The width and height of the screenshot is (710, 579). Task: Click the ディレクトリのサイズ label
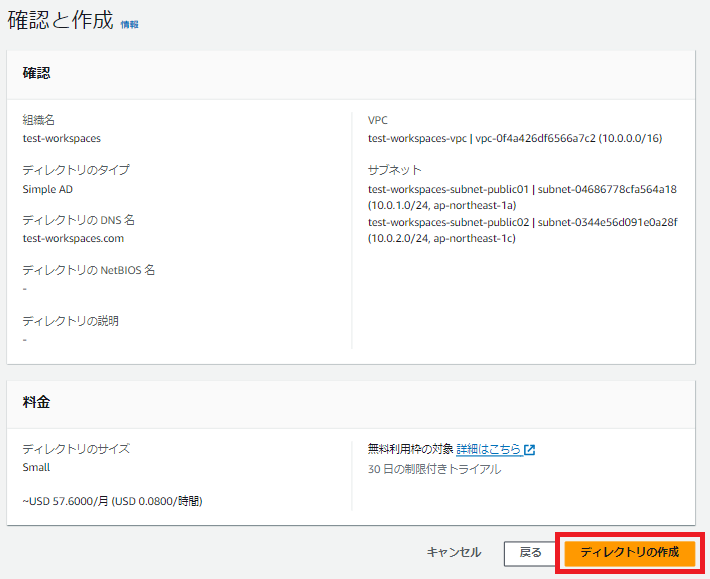(x=76, y=449)
